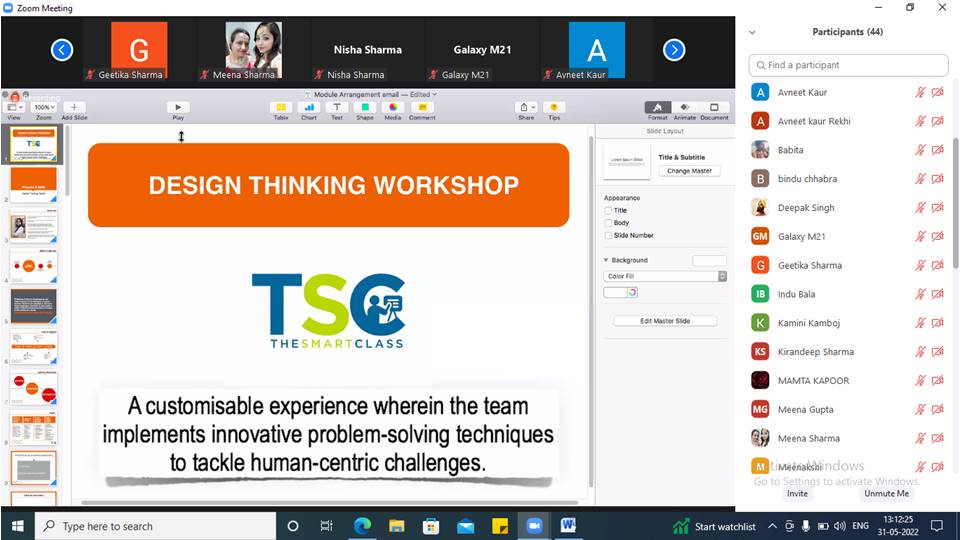Open the Color Fill dropdown
Viewport: 960px width, 540px height.
pos(665,276)
